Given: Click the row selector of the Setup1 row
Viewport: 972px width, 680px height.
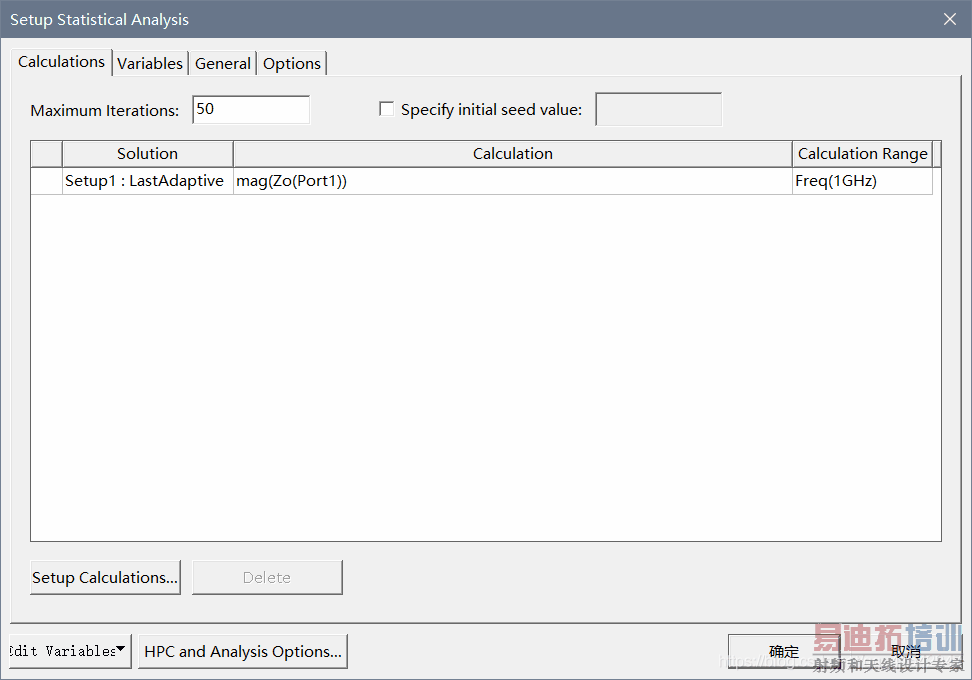Looking at the screenshot, I should pyautogui.click(x=46, y=181).
